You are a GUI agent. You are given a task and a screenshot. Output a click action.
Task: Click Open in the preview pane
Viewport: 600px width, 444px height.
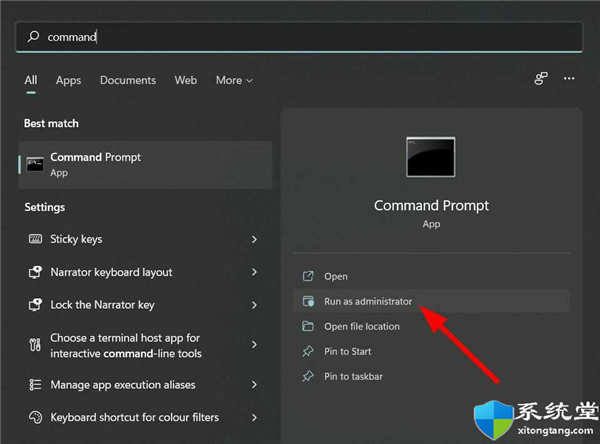click(x=431, y=276)
